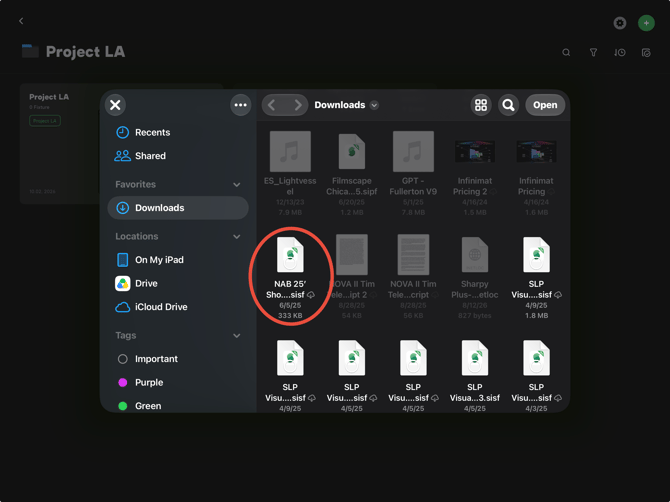Open the filter funnel icon in Project LA
Image resolution: width=670 pixels, height=502 pixels.
(x=593, y=53)
